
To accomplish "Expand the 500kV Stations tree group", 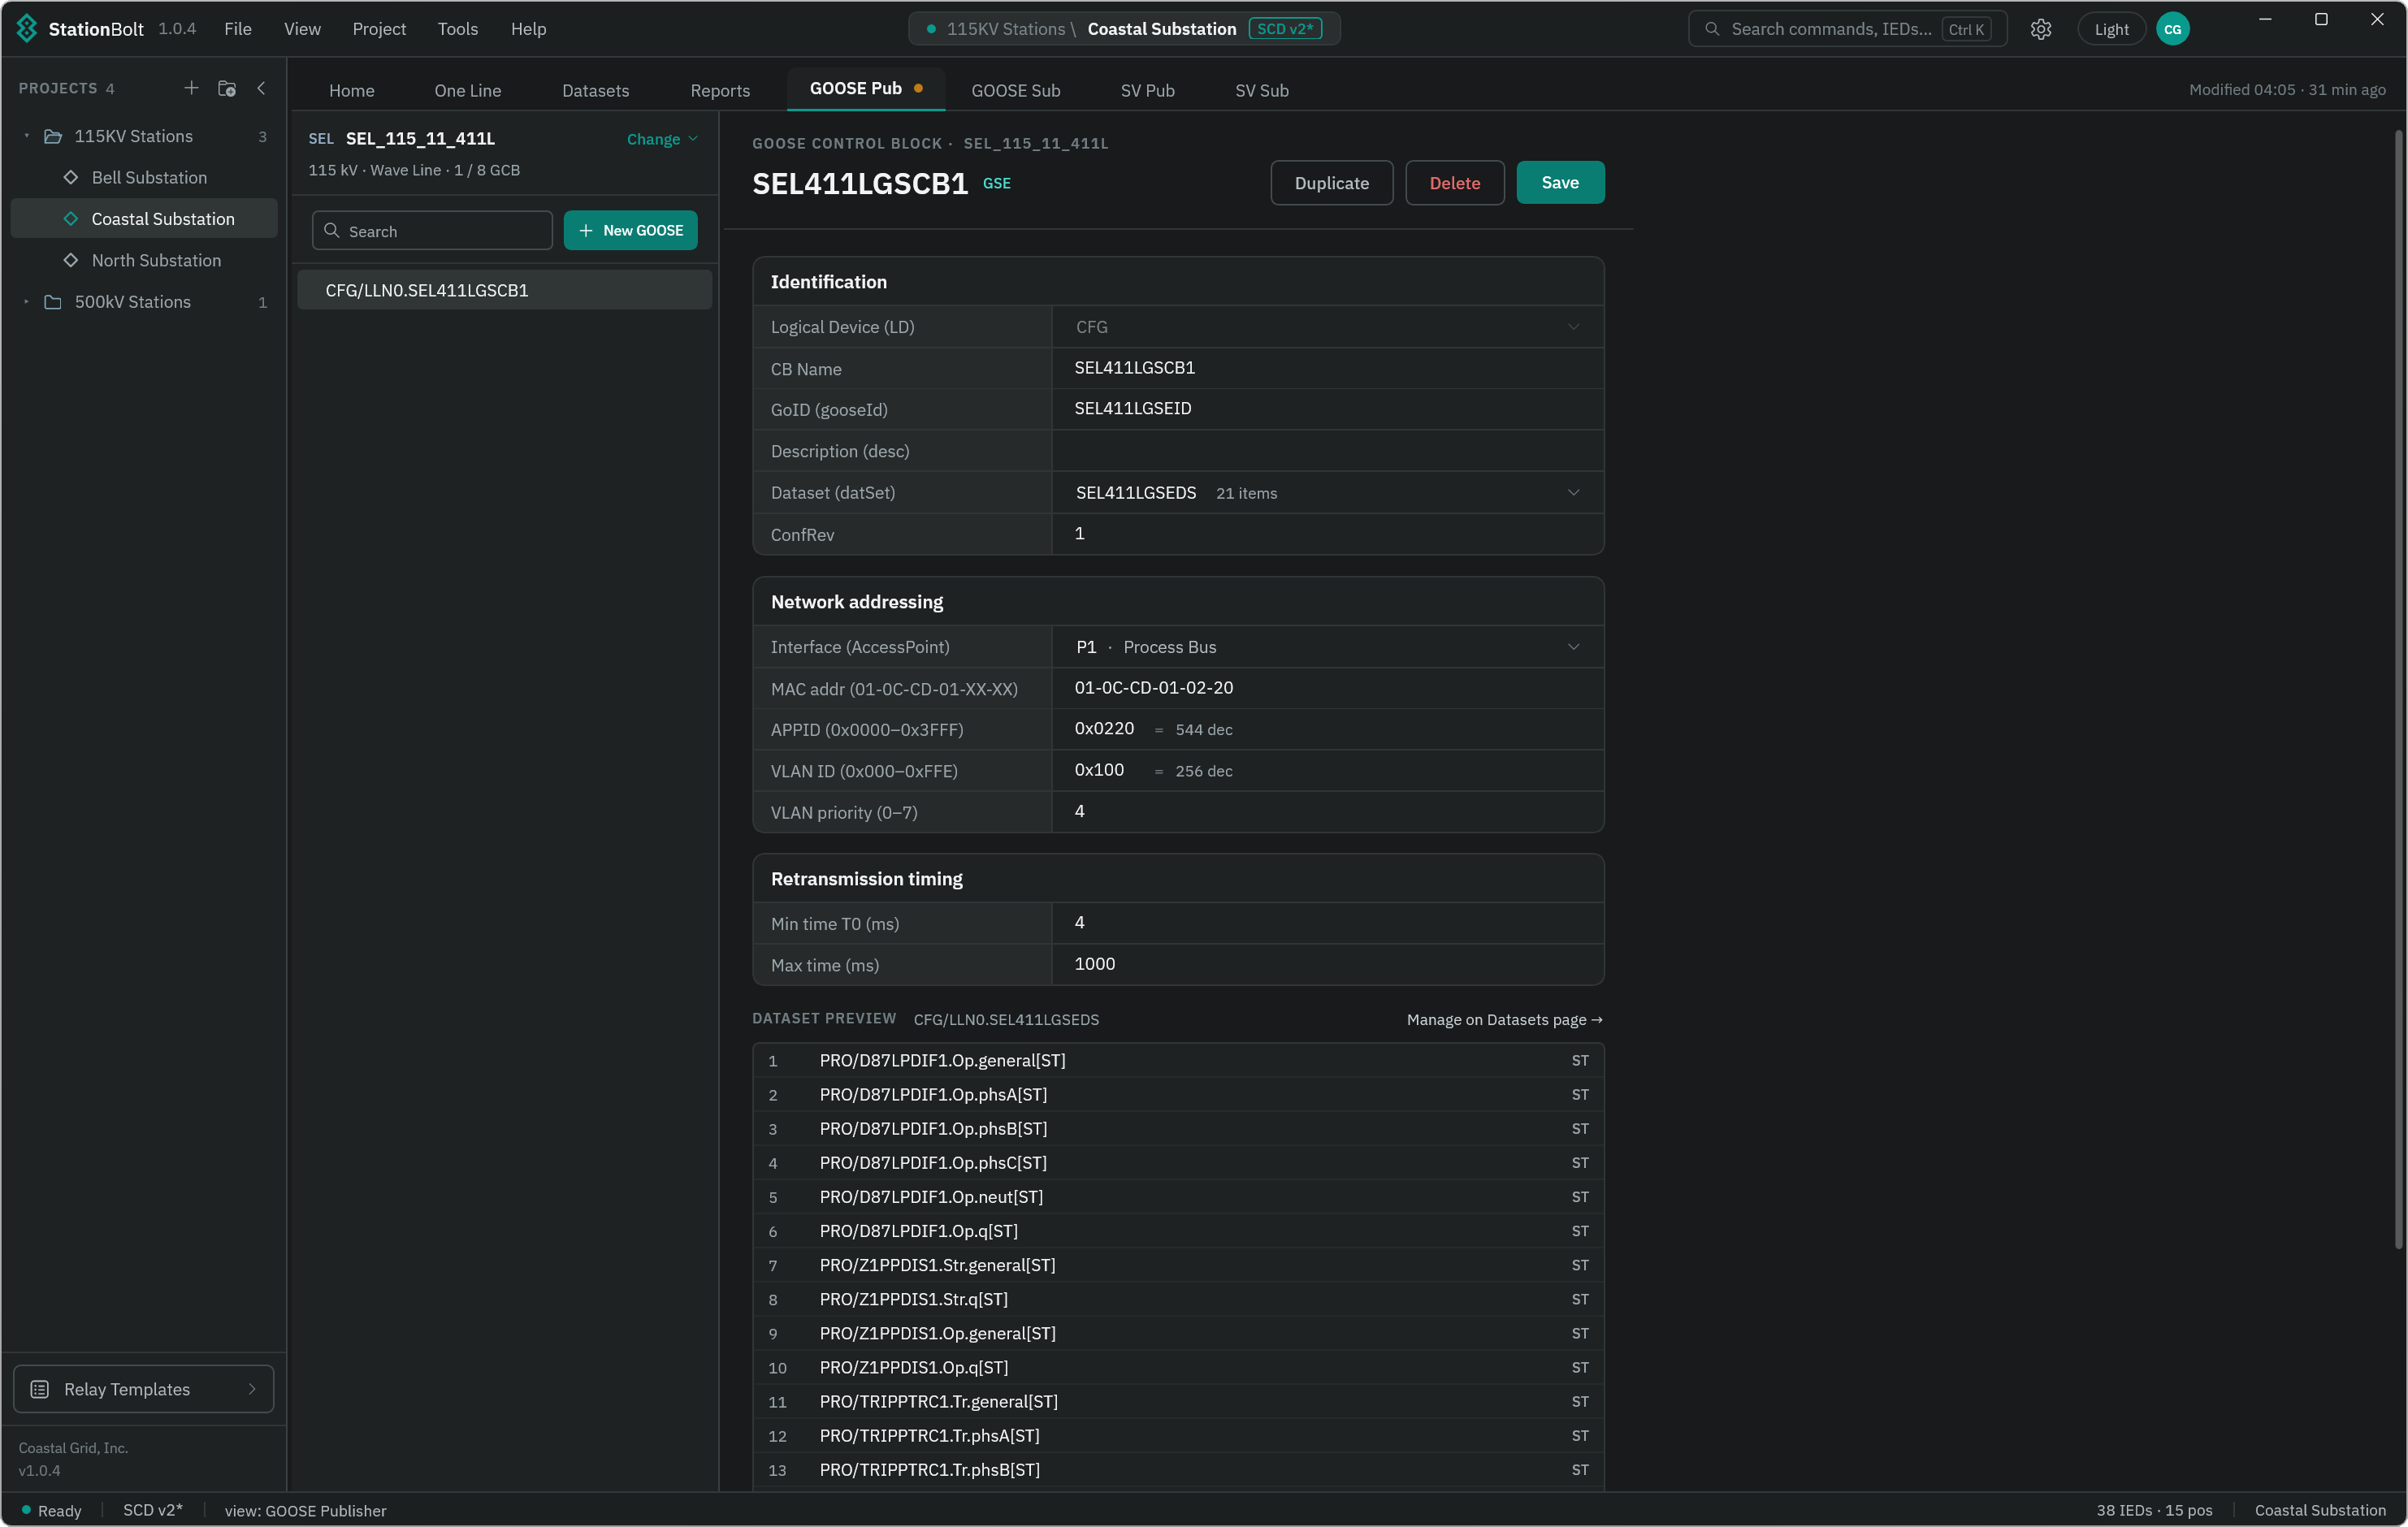I will coord(27,302).
